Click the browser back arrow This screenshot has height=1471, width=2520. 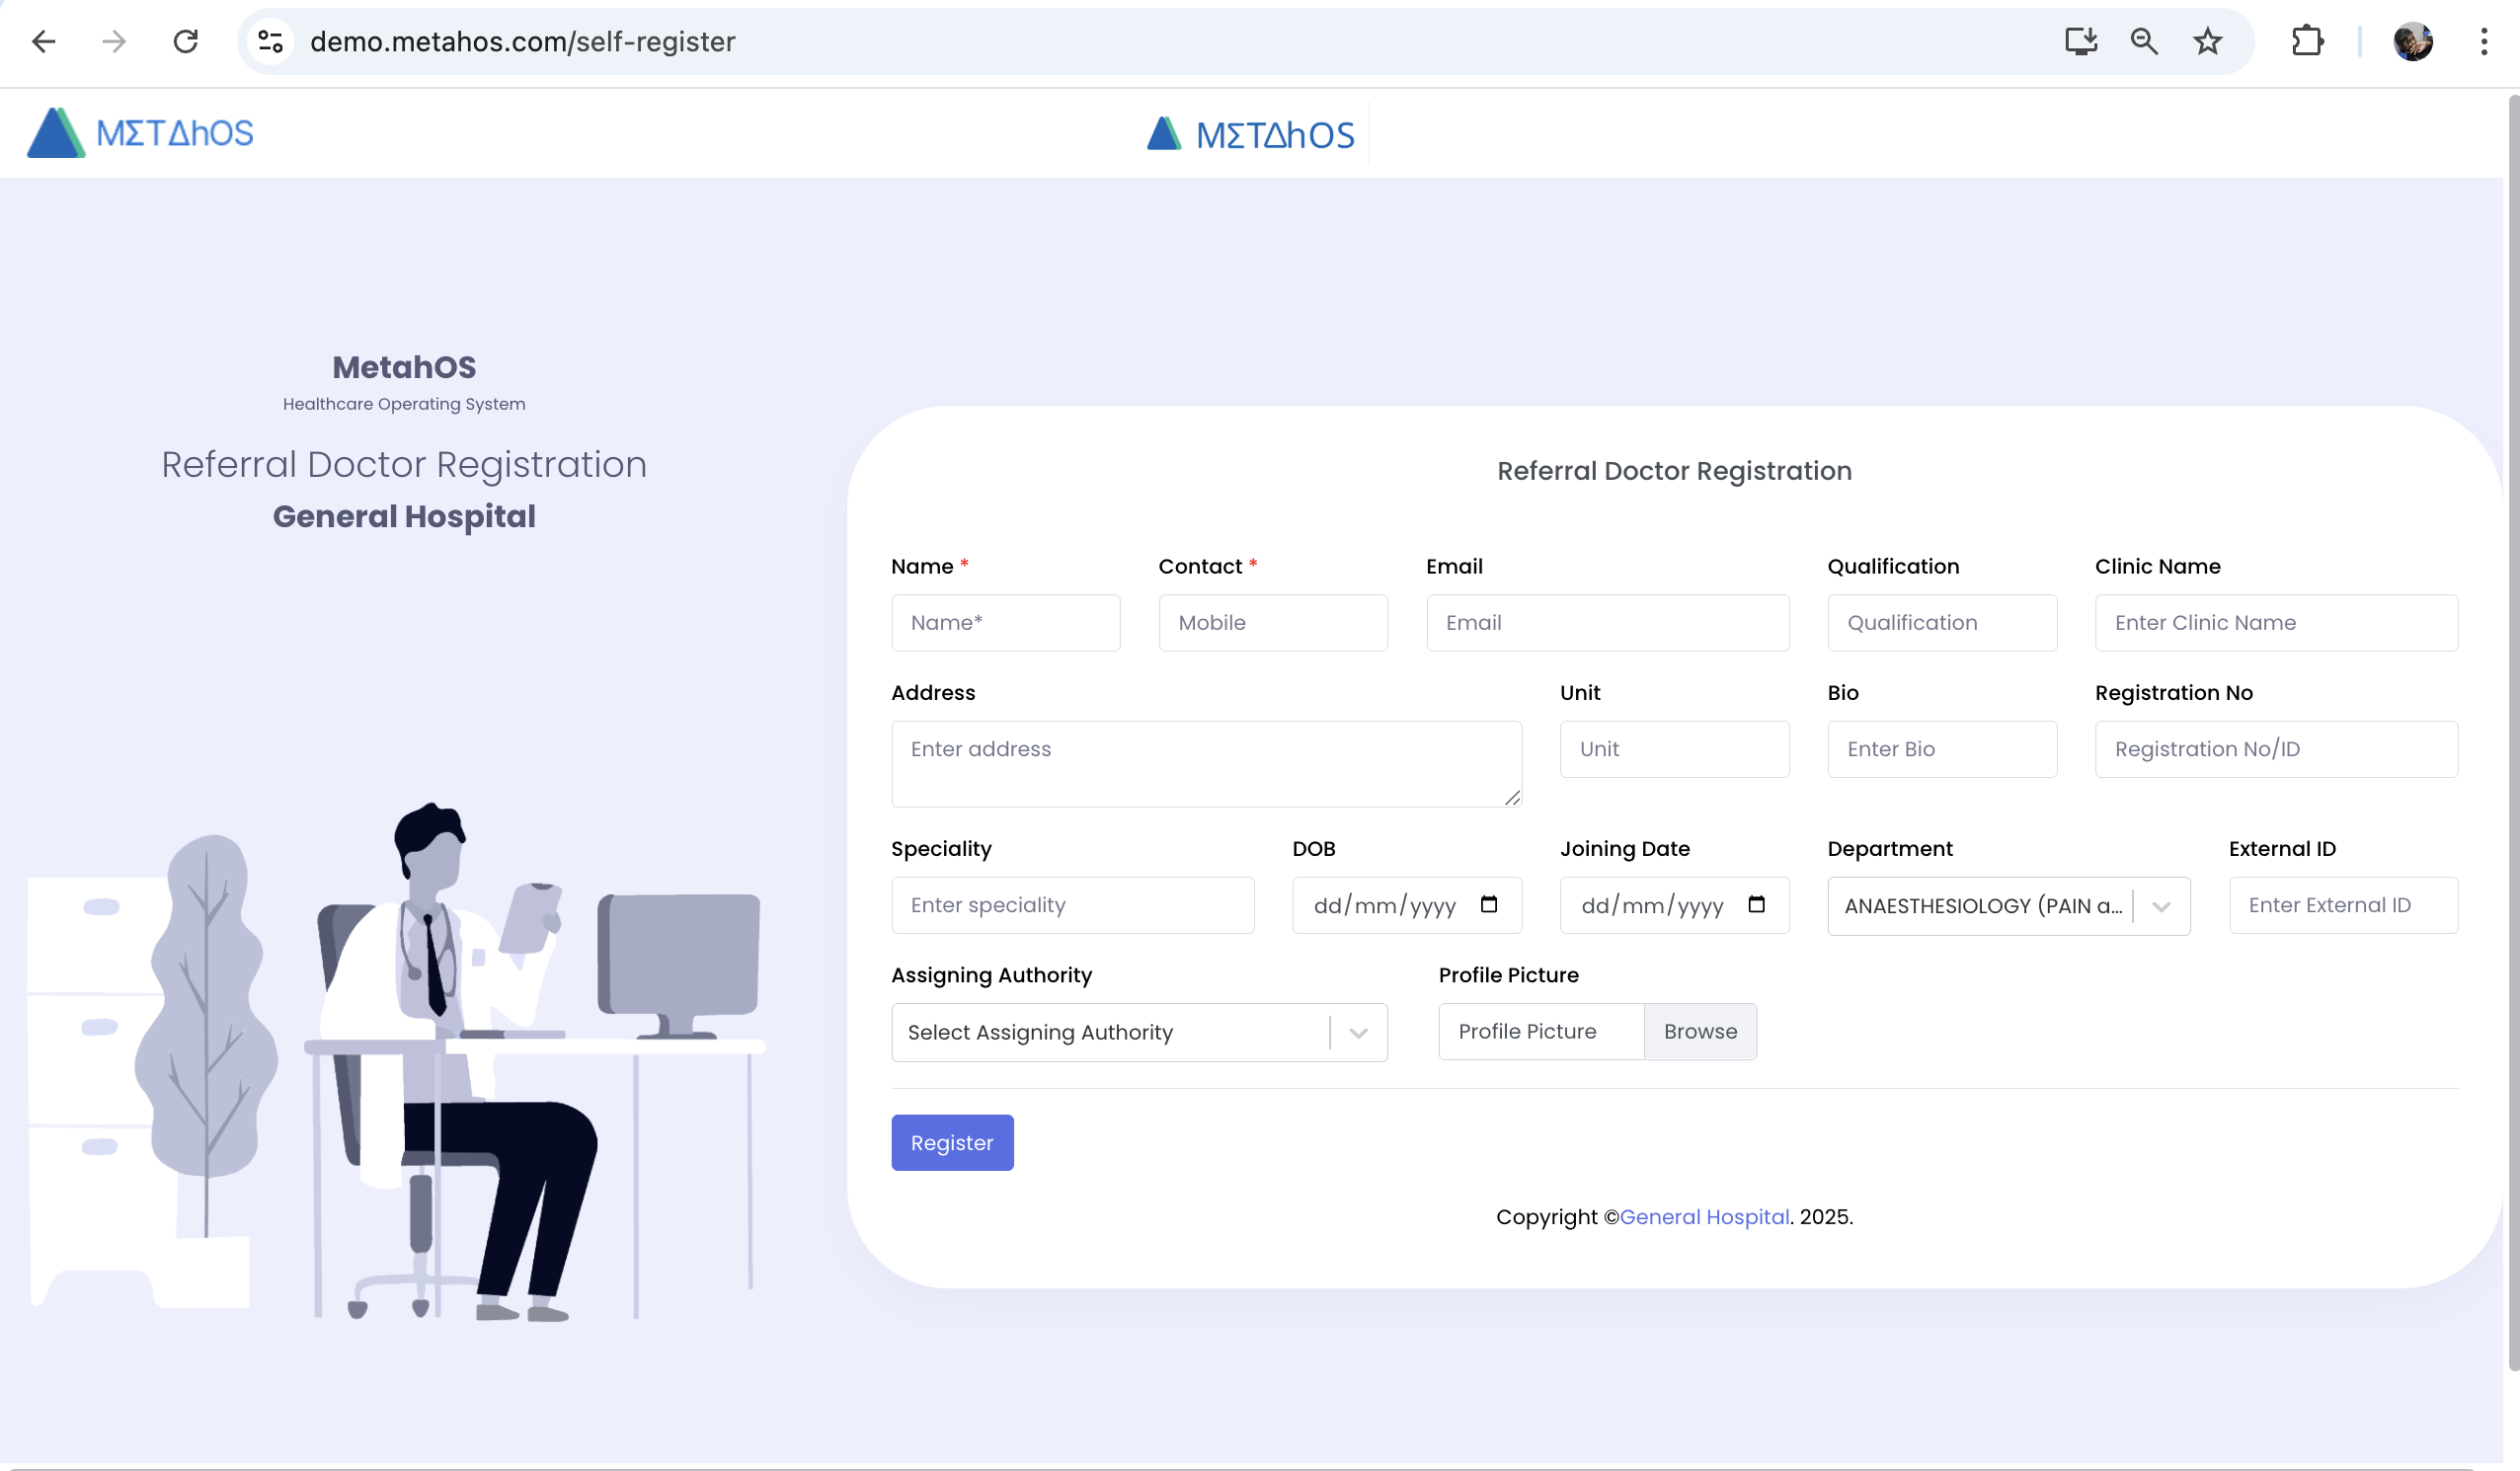click(44, 41)
